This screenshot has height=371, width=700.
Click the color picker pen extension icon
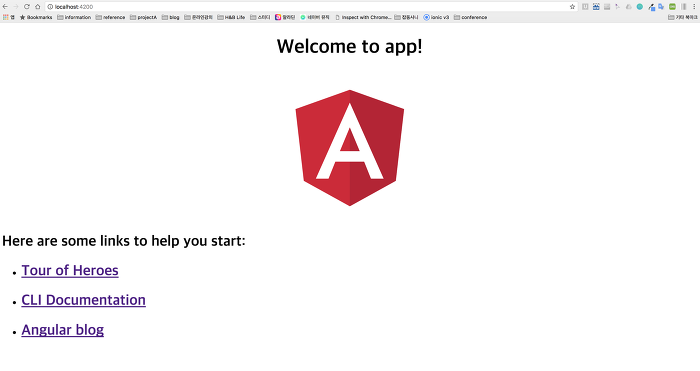[x=651, y=7]
